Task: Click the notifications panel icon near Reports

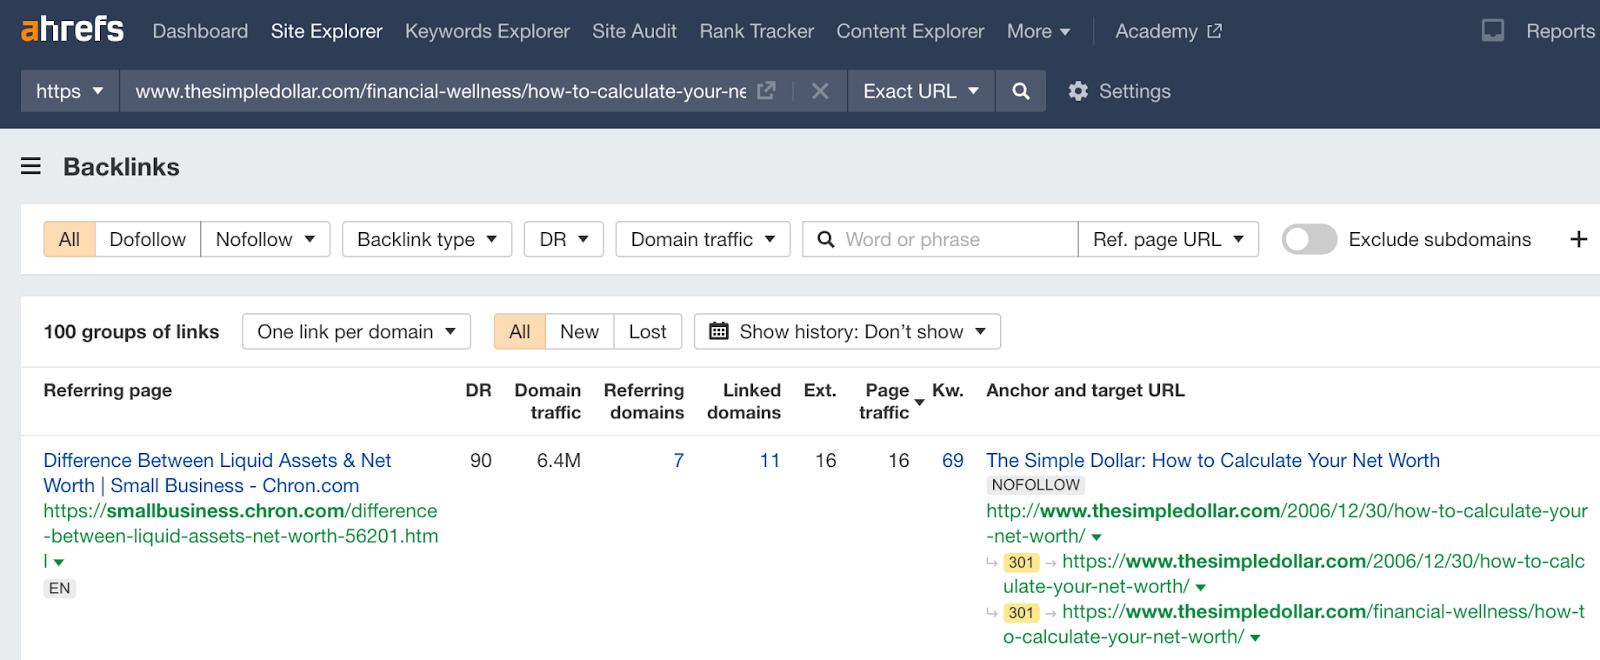Action: 1492,31
